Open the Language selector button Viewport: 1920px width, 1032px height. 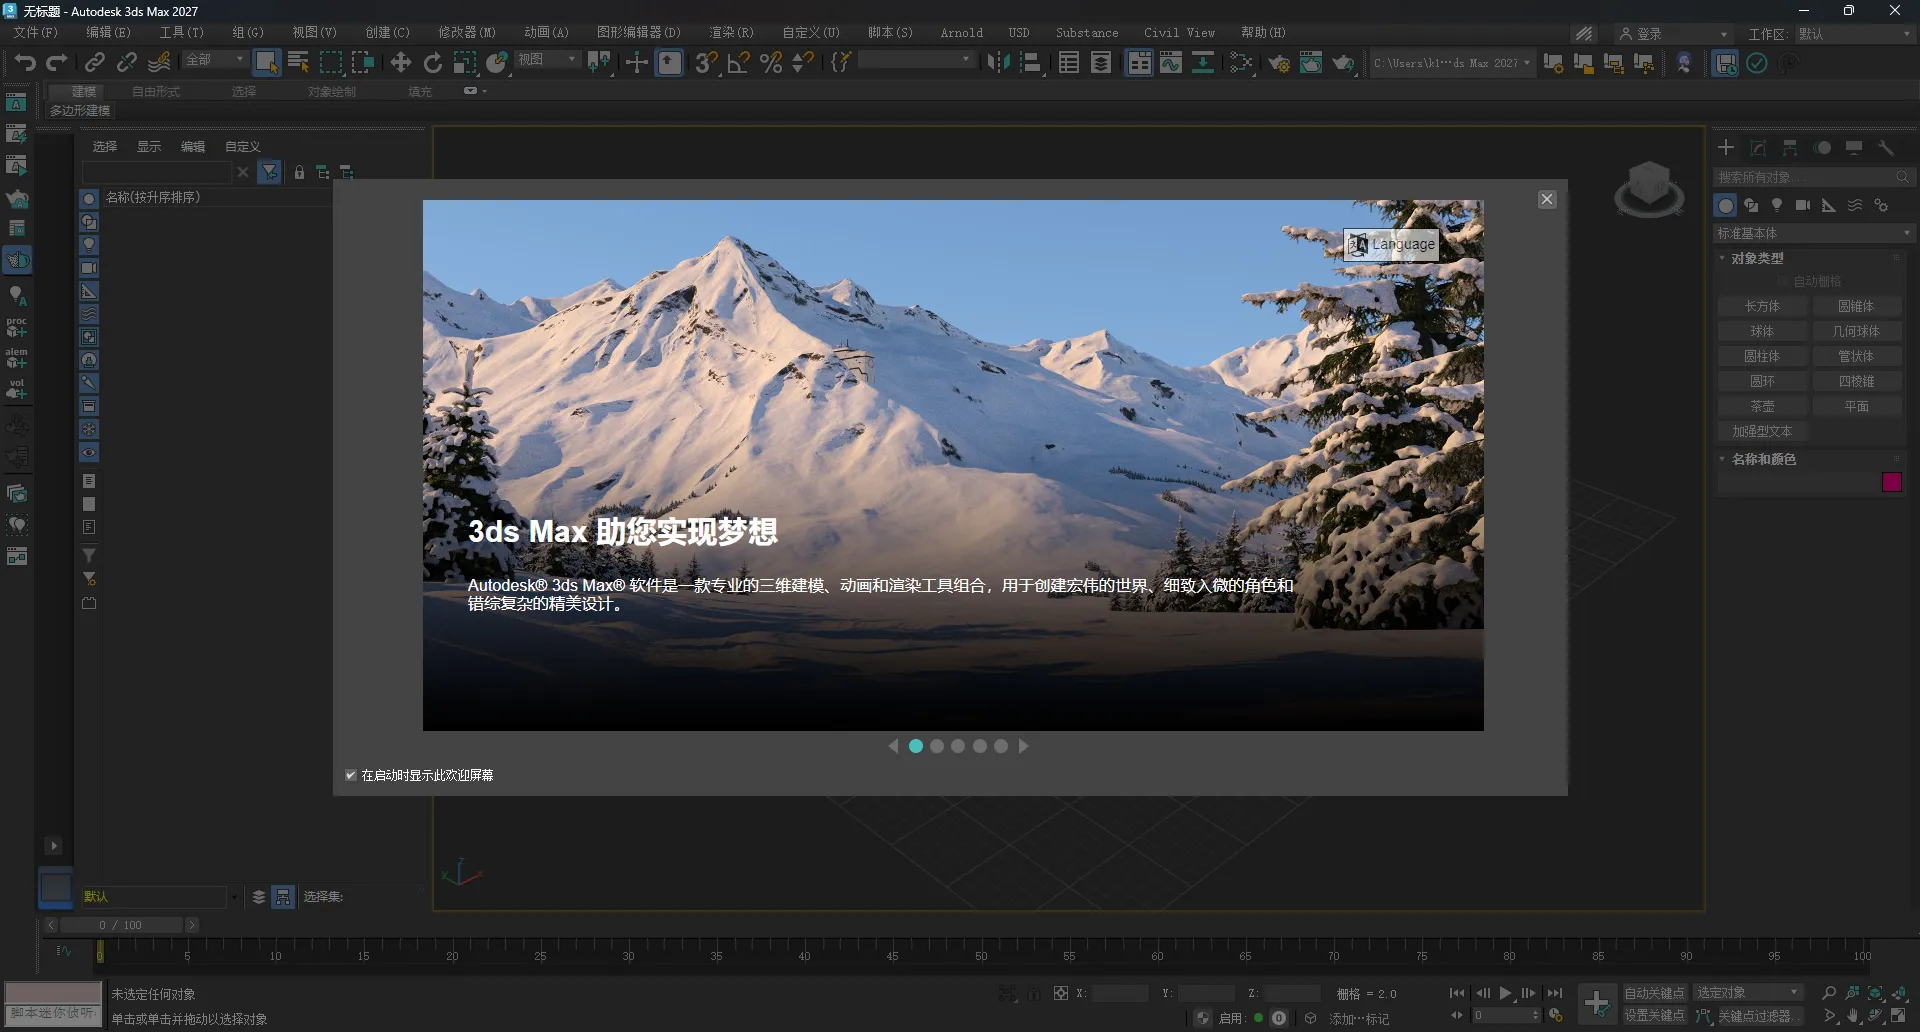[x=1391, y=244]
